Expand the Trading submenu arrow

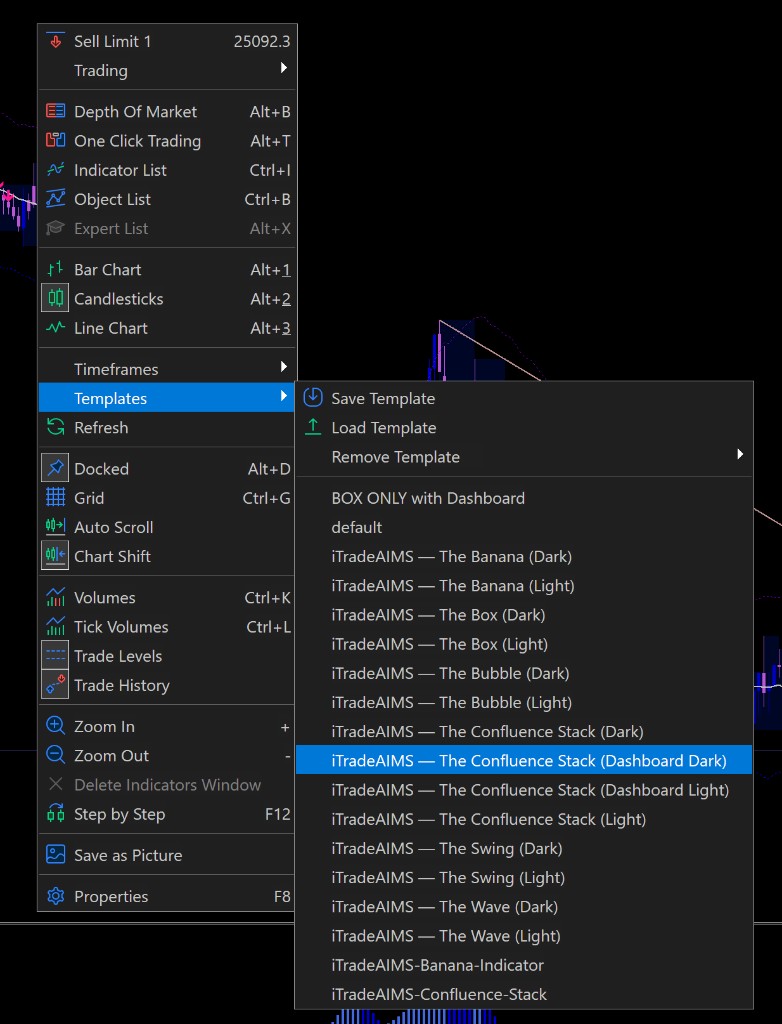[x=284, y=68]
